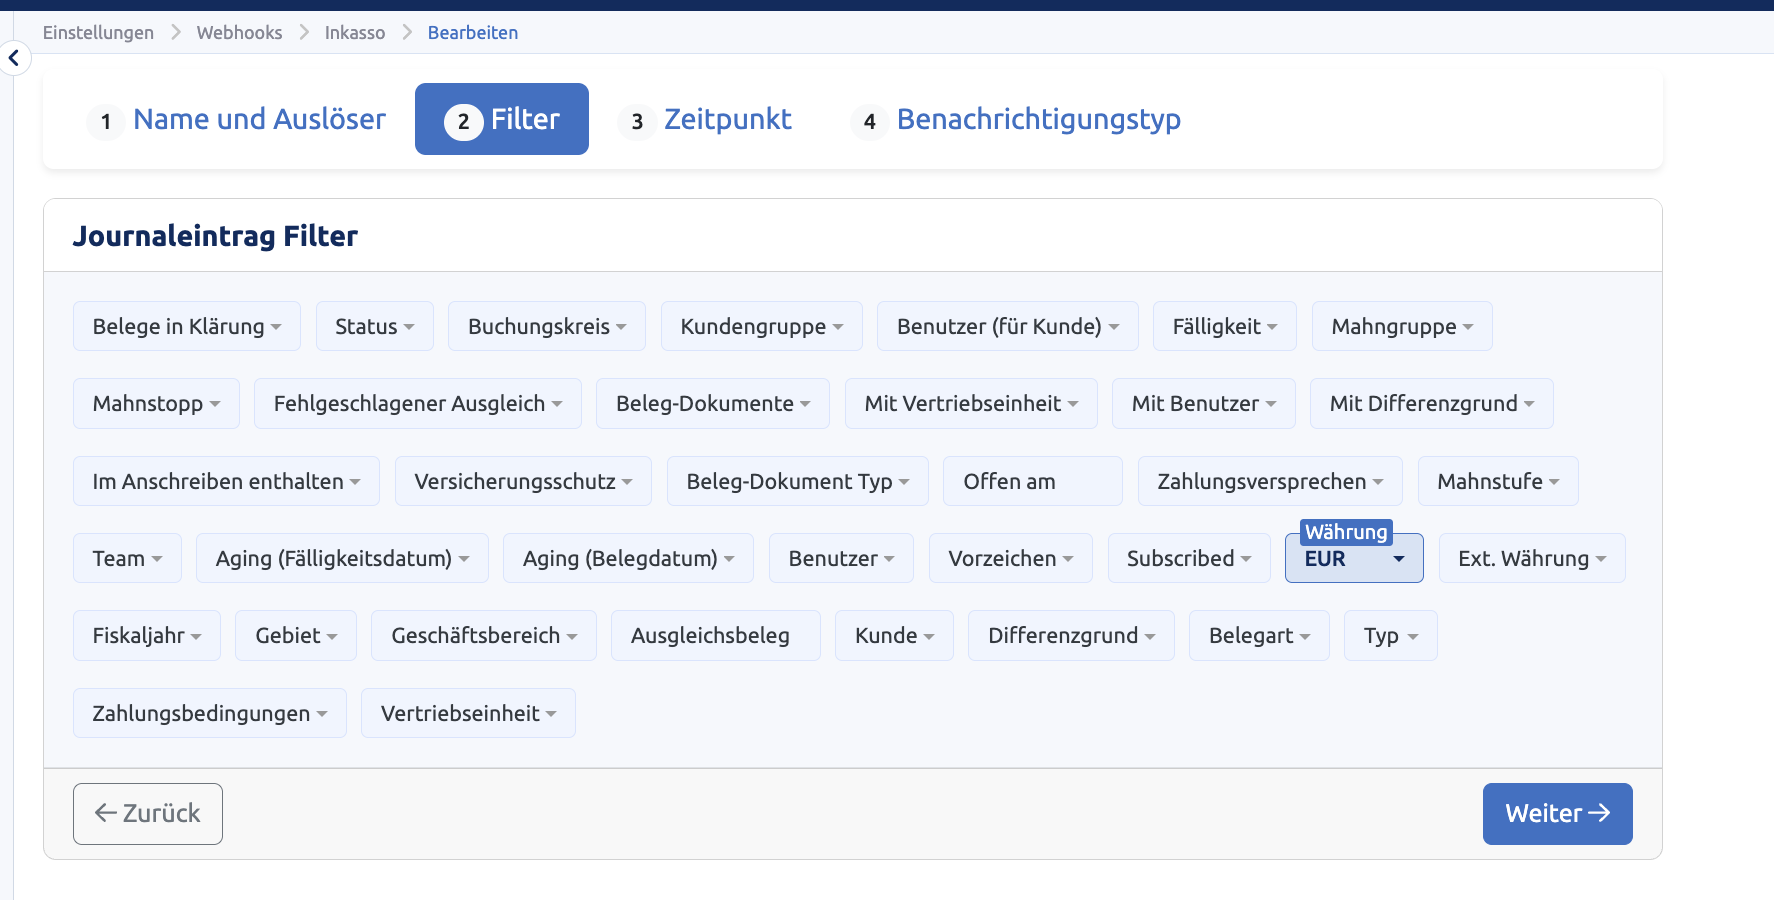Open Beleg-Dokumente dropdown

(x=713, y=404)
